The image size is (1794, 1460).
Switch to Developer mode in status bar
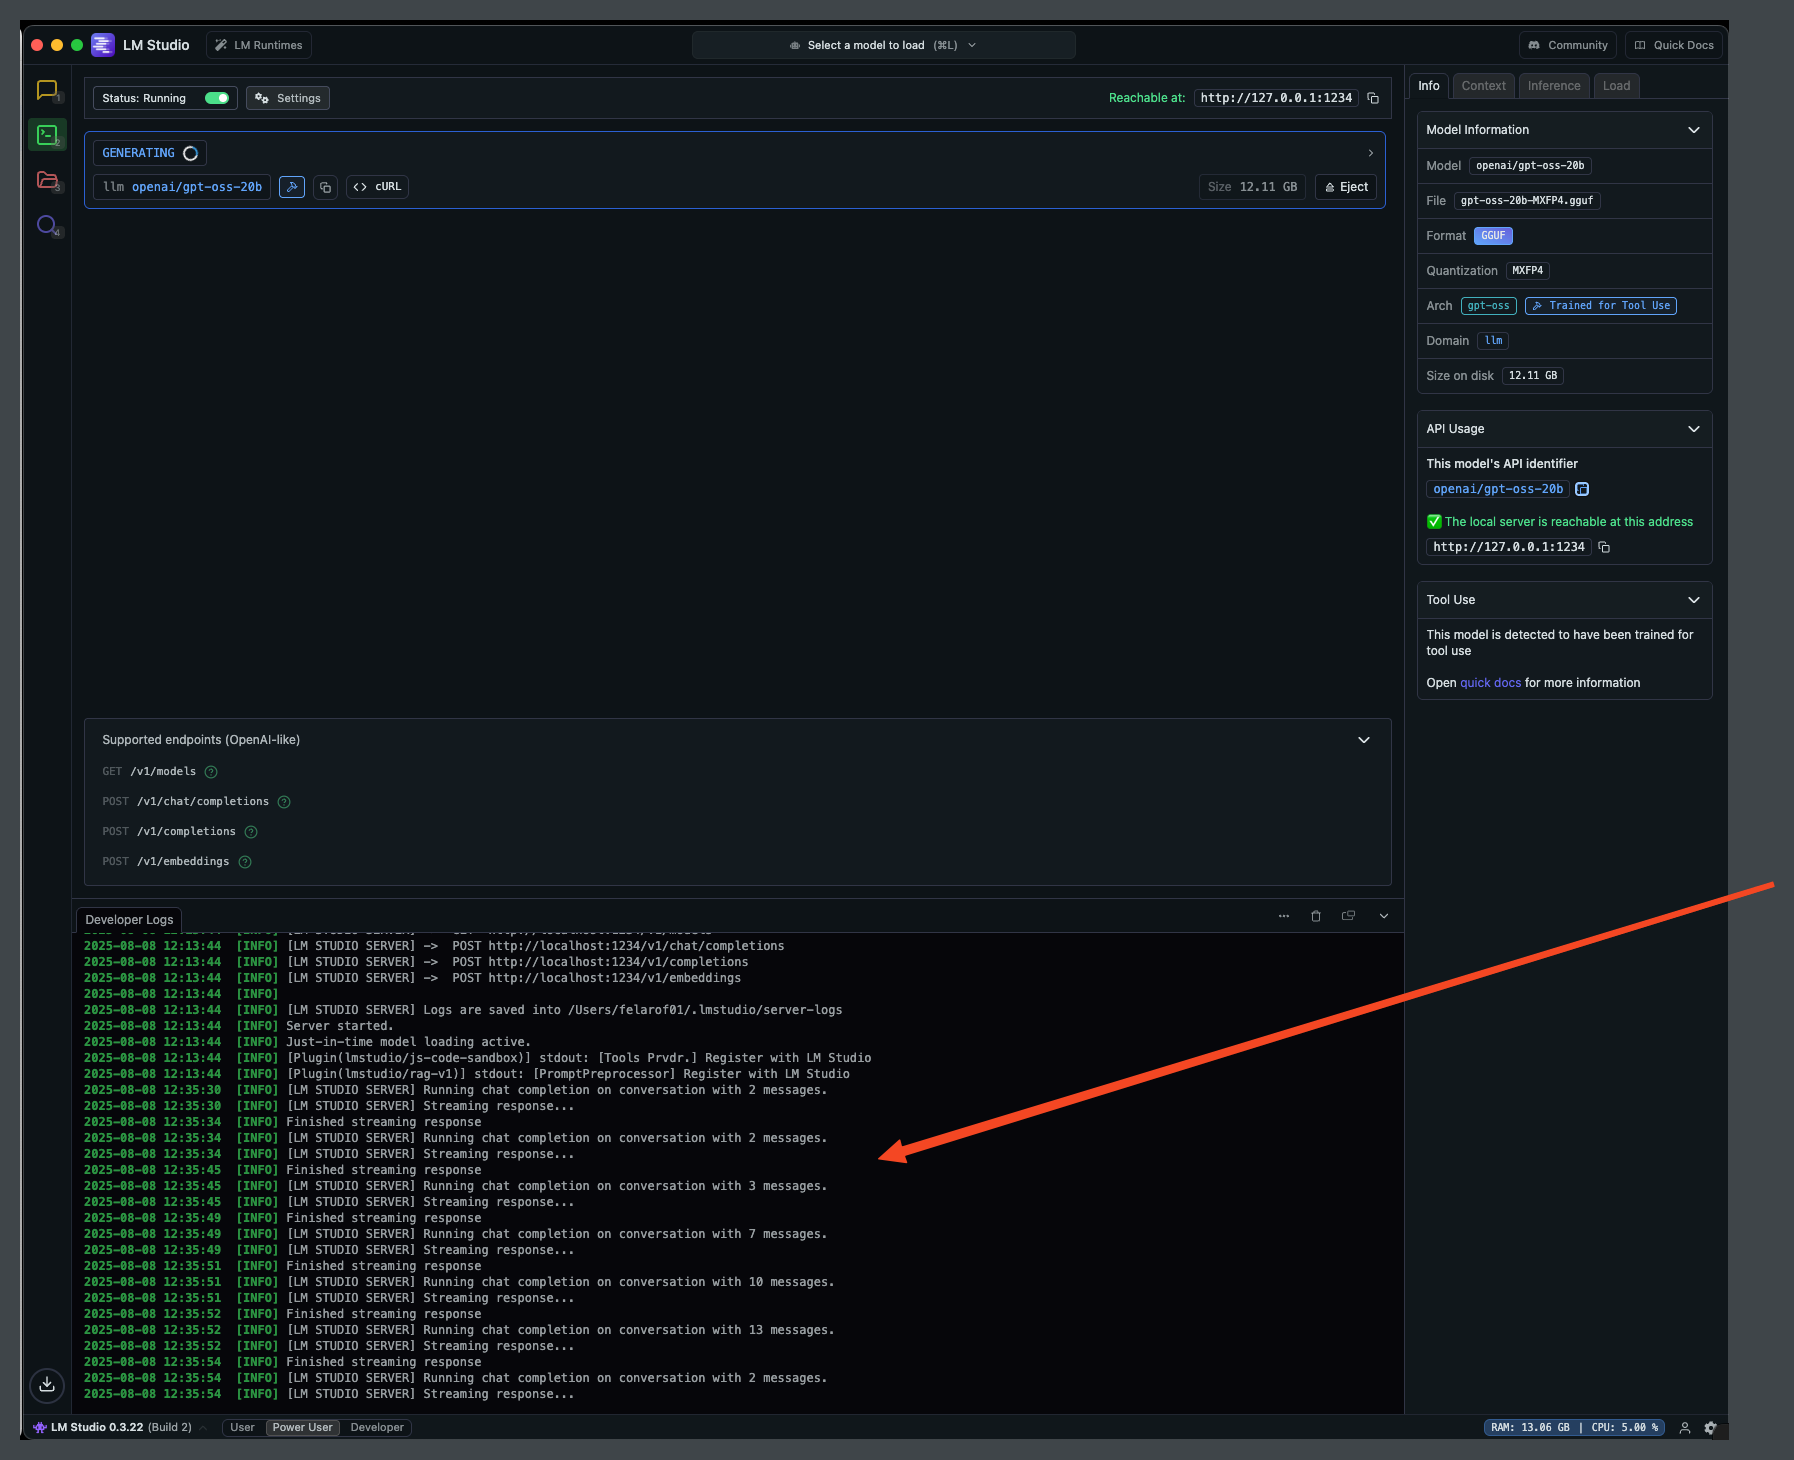pyautogui.click(x=376, y=1427)
